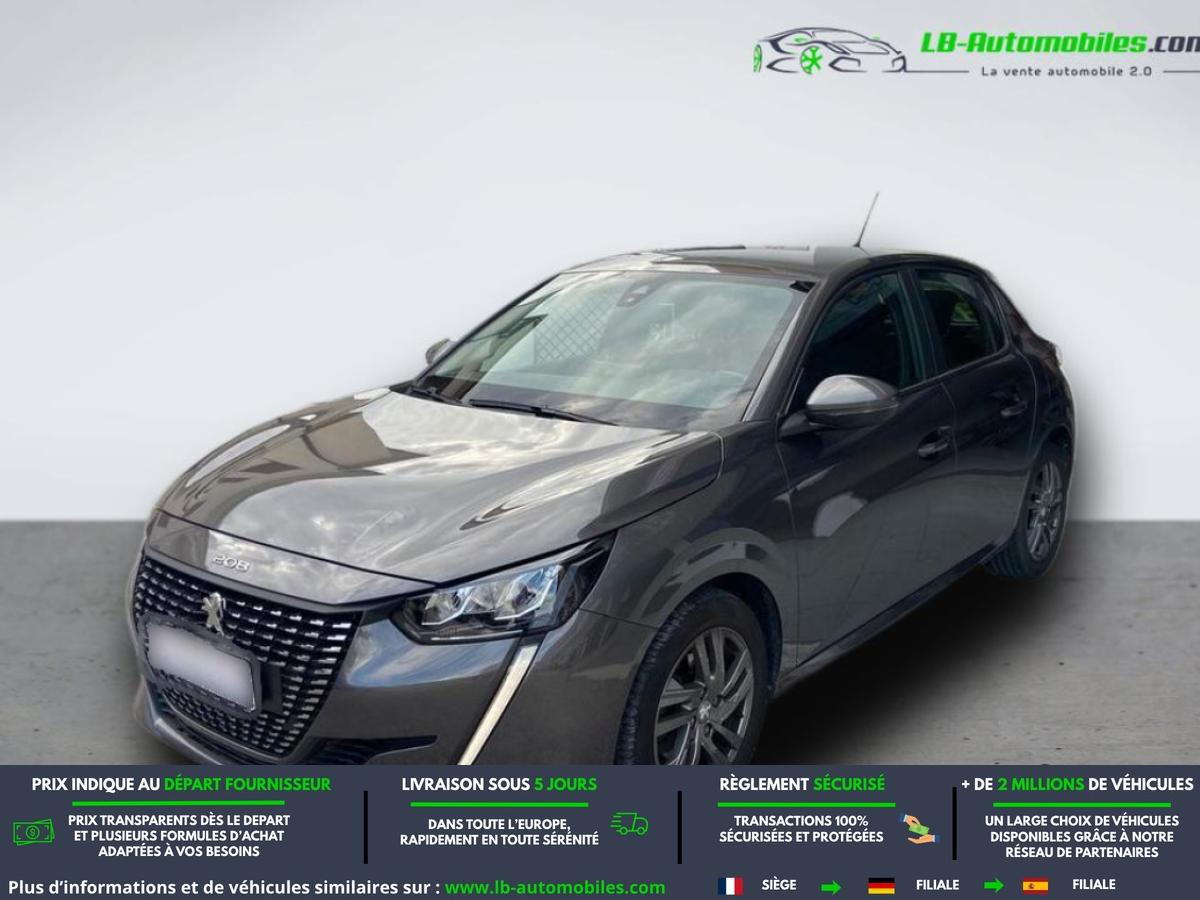Click 'DANS TOUTE L'EUROPE' delivery description
1200x900 pixels.
tap(499, 832)
